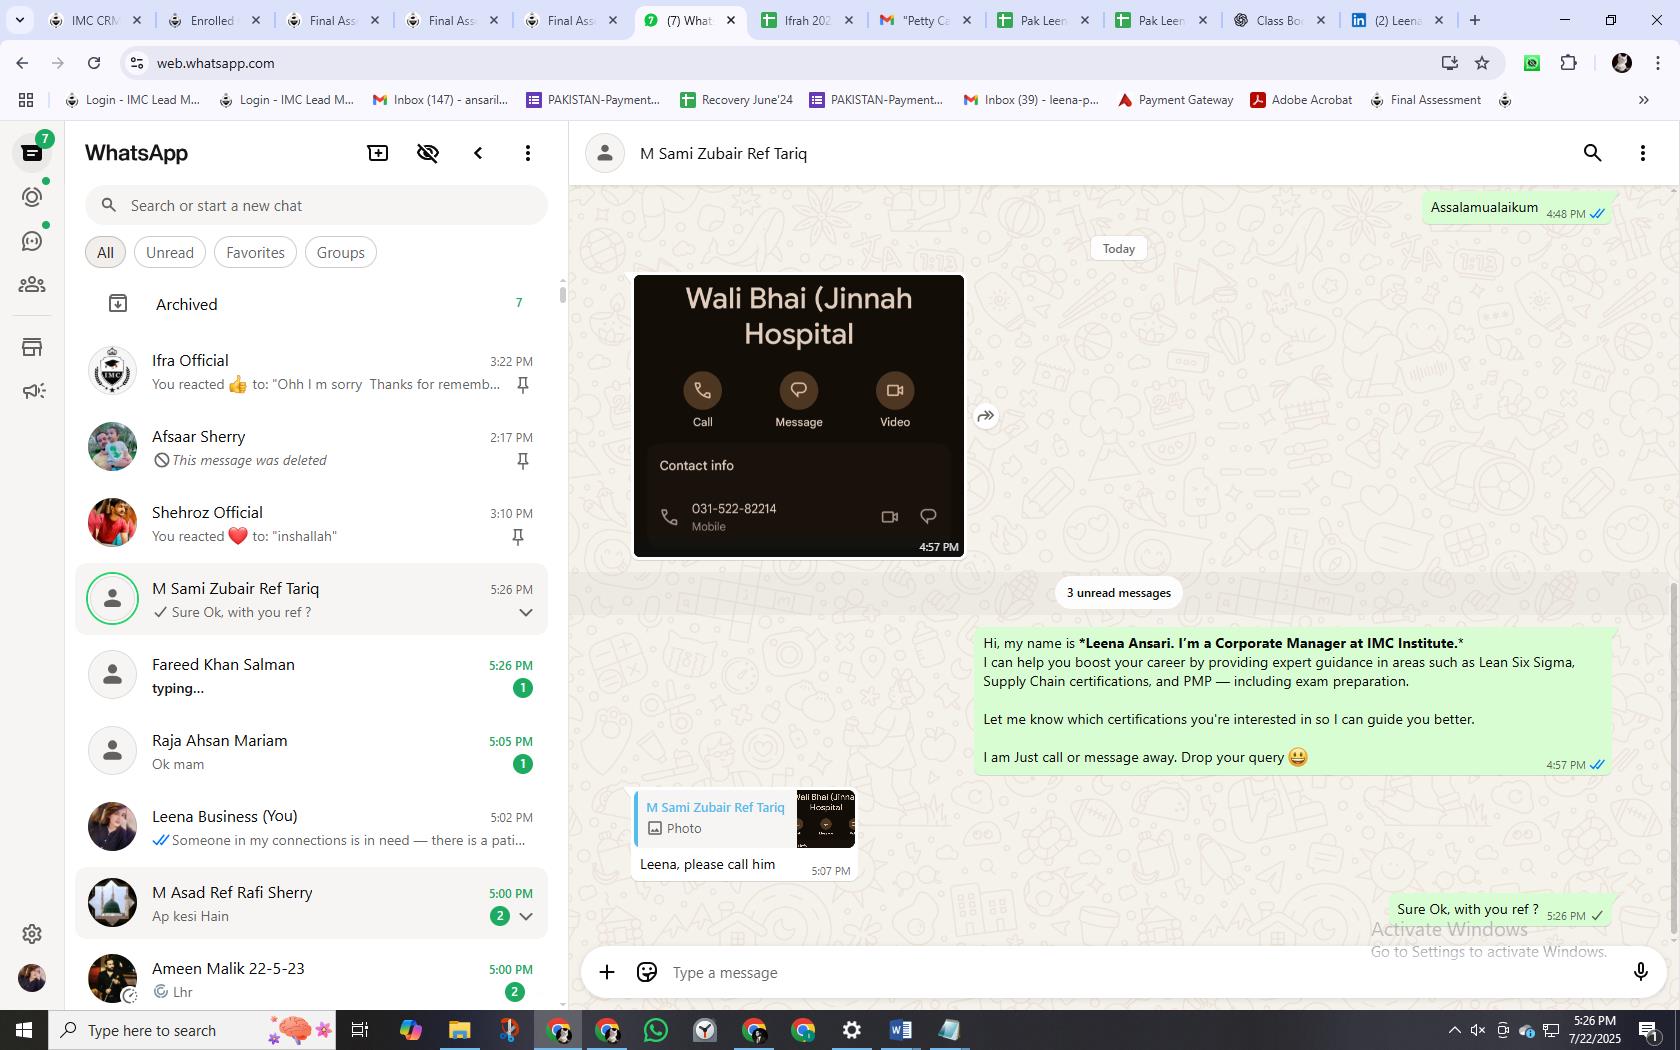Start a new chat icon
1680x1050 pixels.
pyautogui.click(x=378, y=153)
